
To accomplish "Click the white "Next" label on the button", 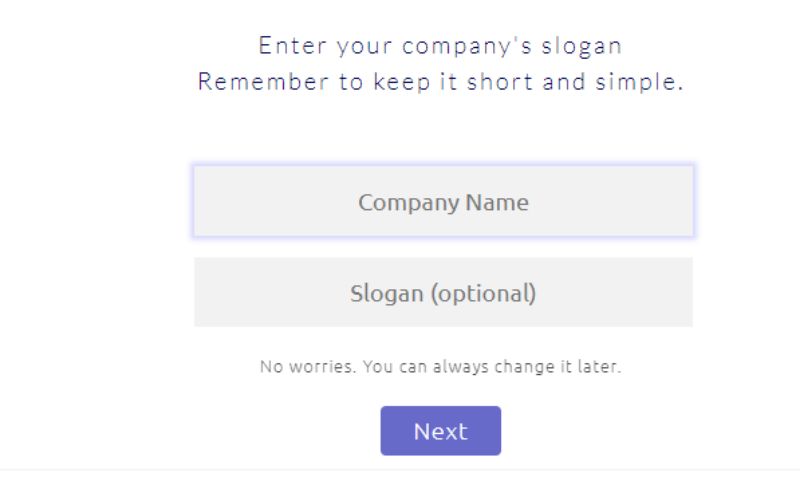I will point(440,431).
